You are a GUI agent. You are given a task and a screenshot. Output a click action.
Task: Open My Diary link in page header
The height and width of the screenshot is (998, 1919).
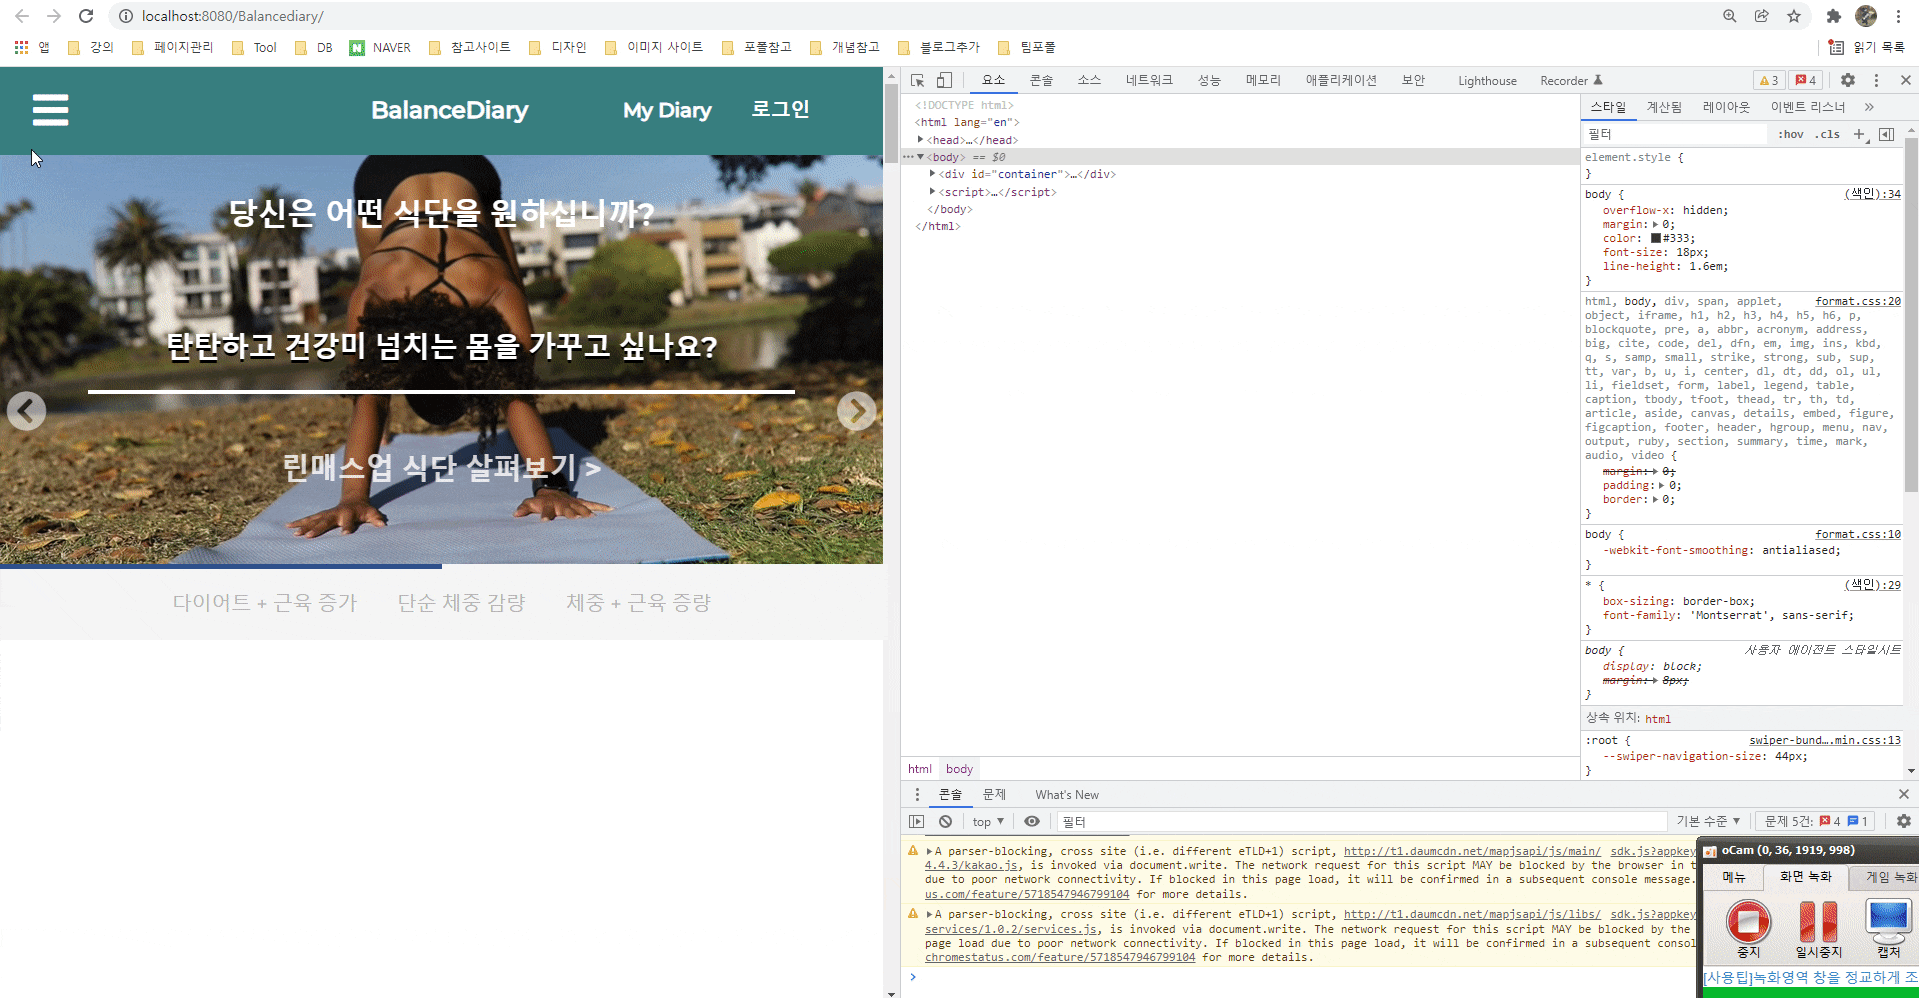click(667, 110)
